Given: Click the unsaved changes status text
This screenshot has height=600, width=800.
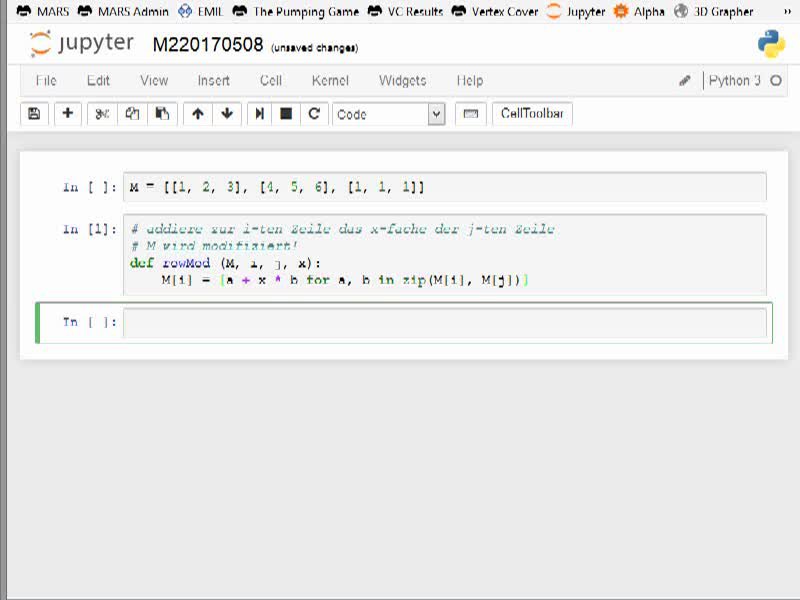Looking at the screenshot, I should click(314, 48).
